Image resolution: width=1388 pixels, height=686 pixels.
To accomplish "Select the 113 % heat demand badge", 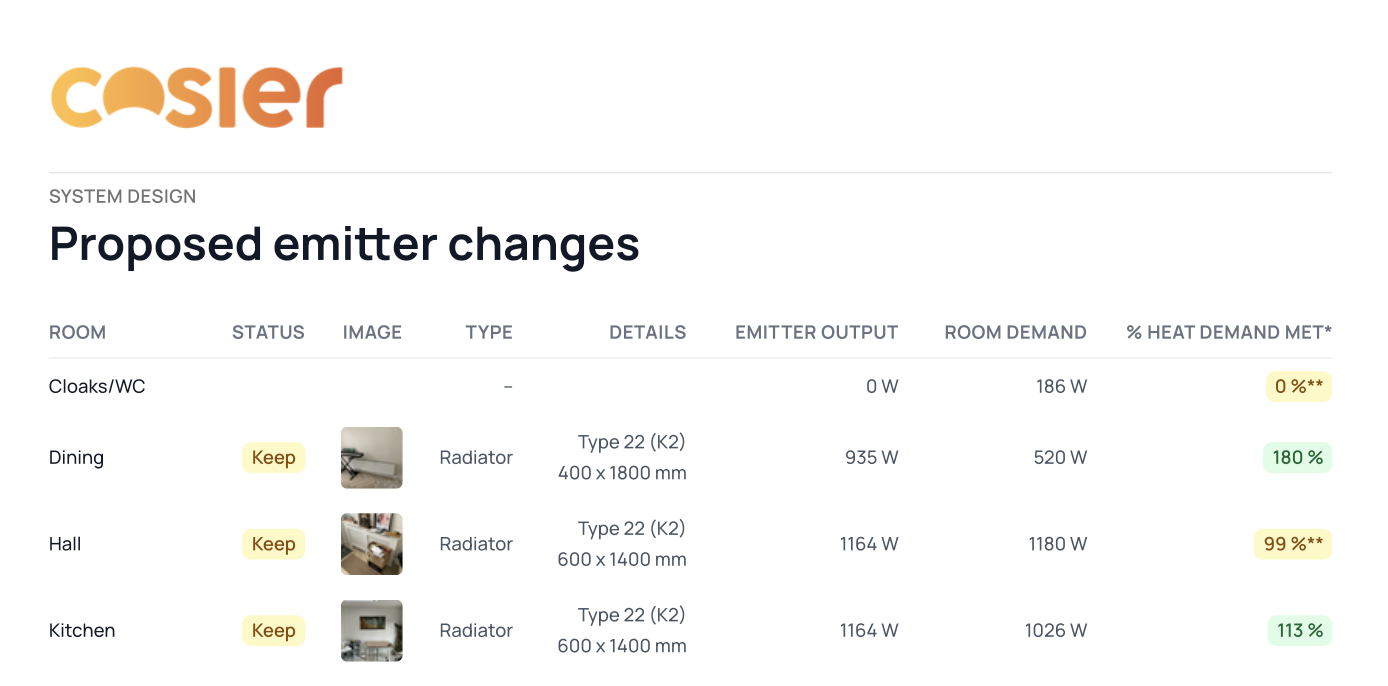I will click(1299, 631).
